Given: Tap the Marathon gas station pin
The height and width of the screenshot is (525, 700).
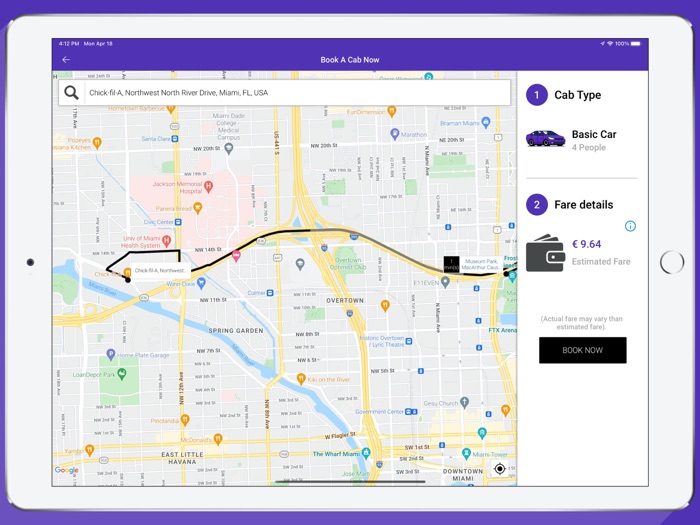Looking at the screenshot, I should click(395, 133).
